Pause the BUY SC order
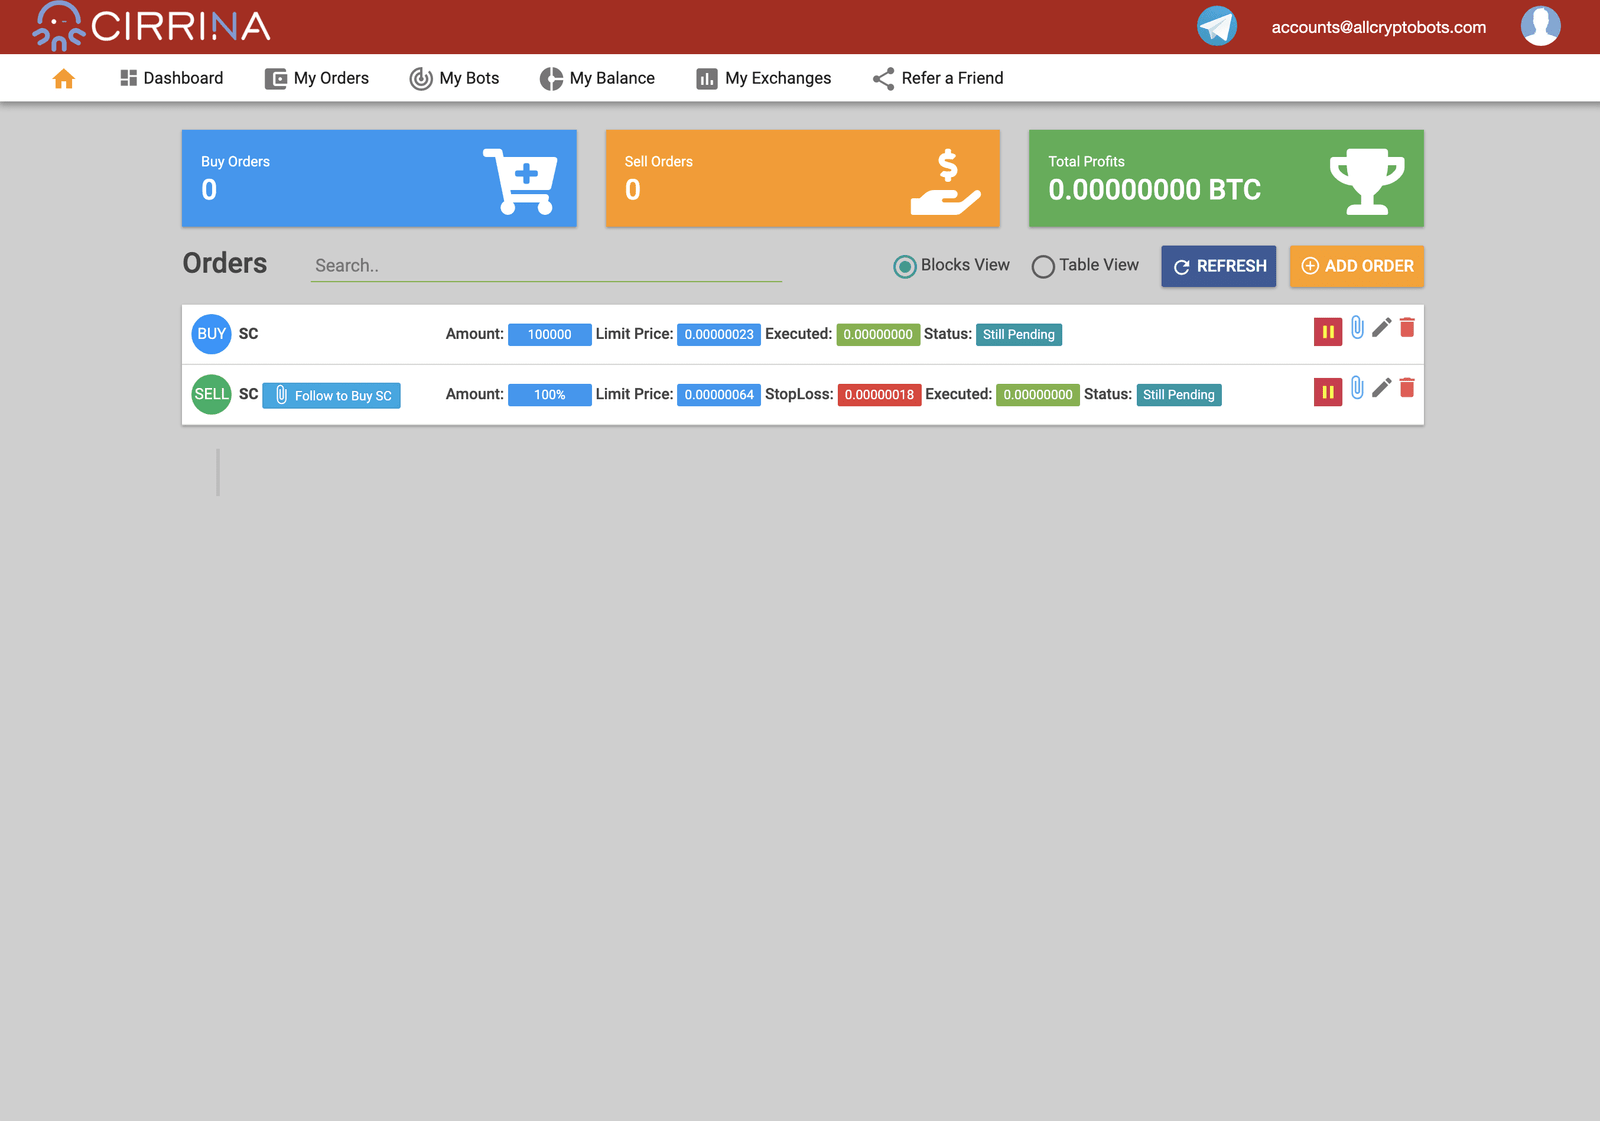1600x1121 pixels. click(x=1327, y=332)
